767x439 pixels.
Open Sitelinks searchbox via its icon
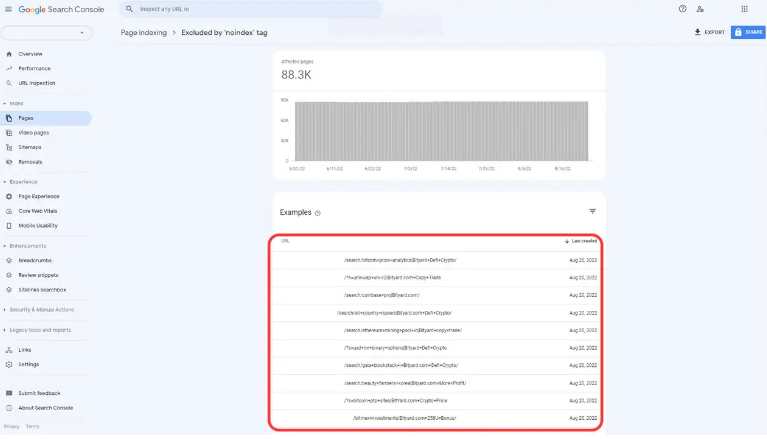click(x=9, y=290)
